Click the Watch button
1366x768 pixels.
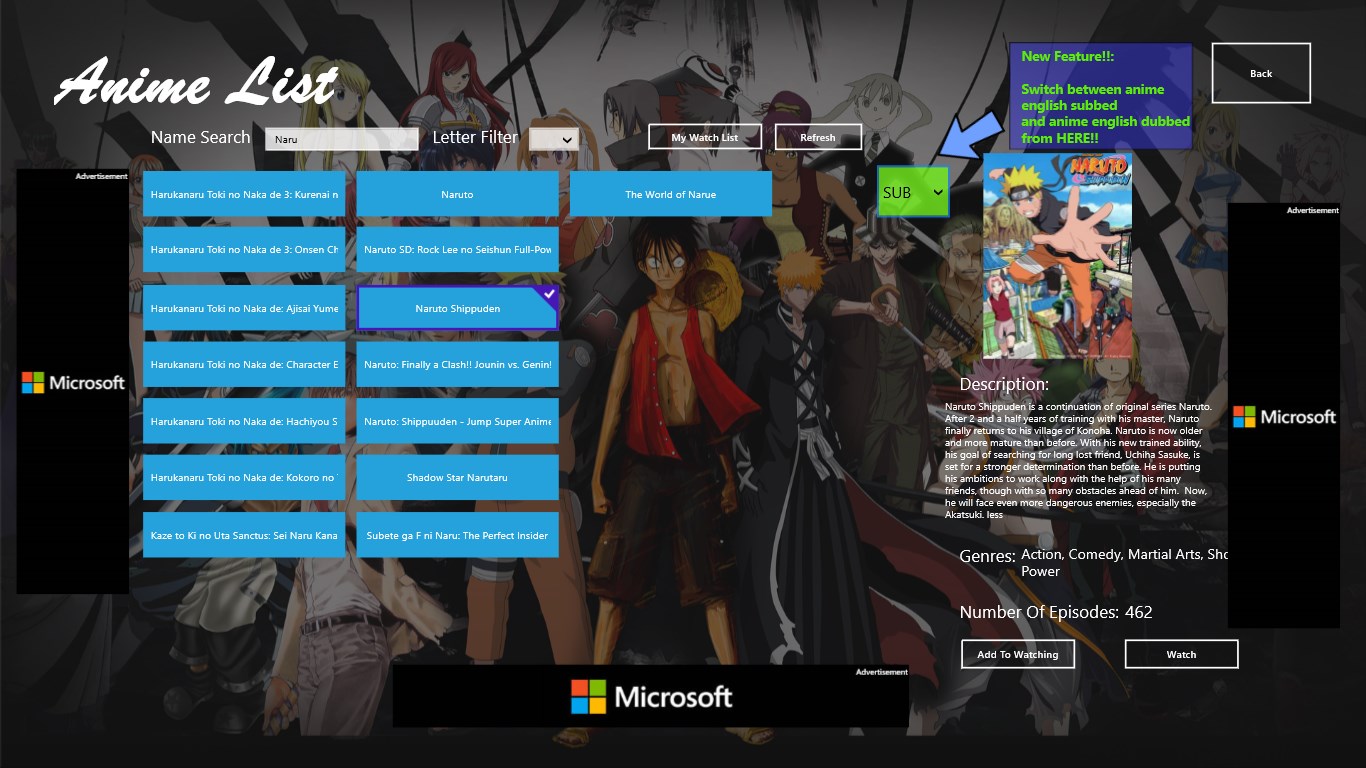coord(1181,654)
